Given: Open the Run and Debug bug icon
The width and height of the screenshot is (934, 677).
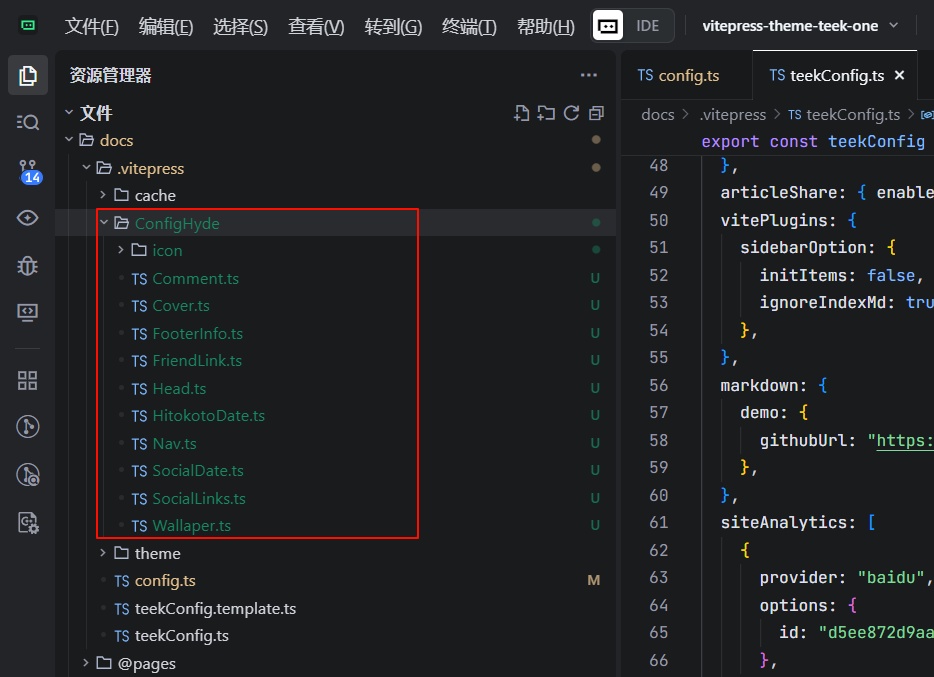Looking at the screenshot, I should [x=28, y=265].
